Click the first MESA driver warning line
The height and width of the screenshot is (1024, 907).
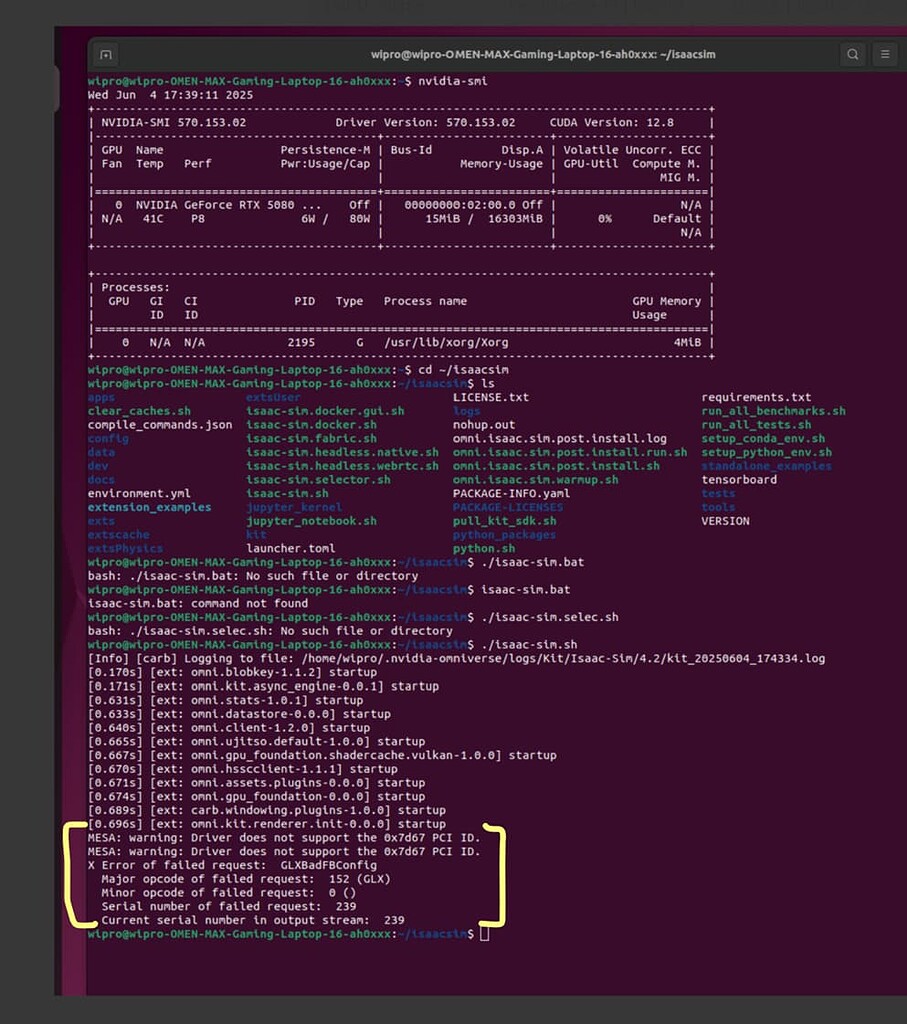pos(282,837)
